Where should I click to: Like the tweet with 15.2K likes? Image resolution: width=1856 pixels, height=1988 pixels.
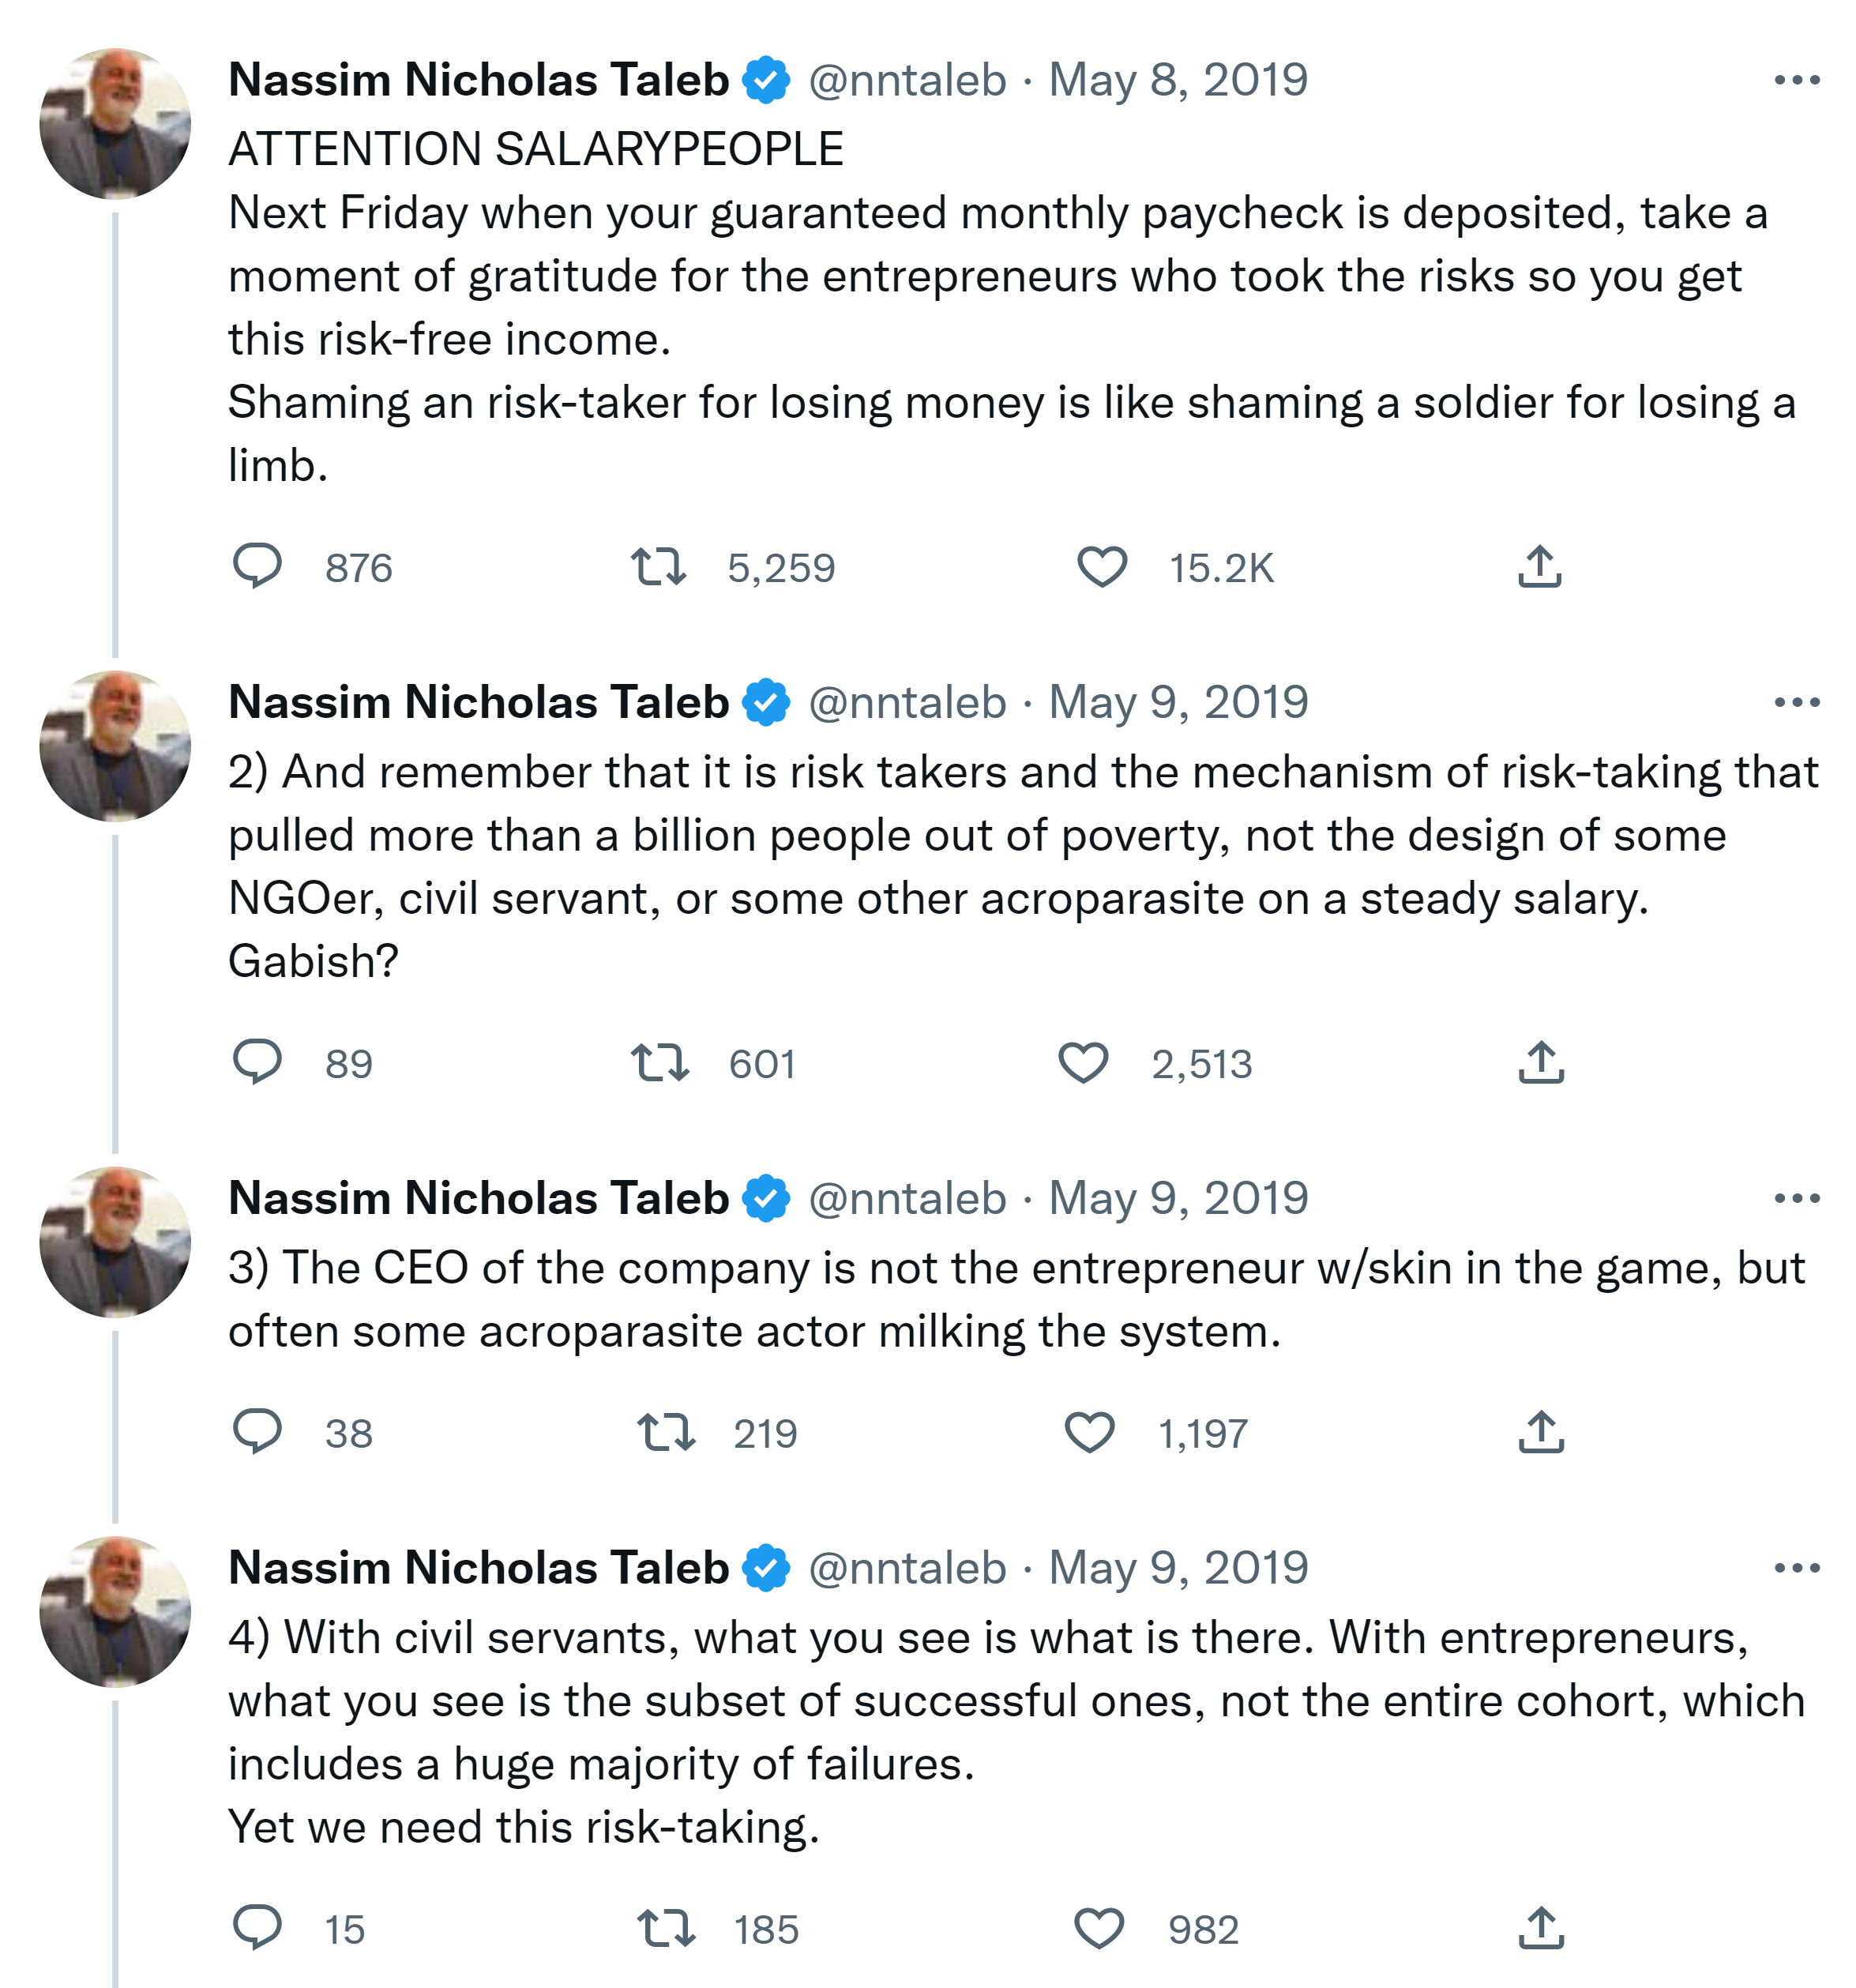[1101, 566]
